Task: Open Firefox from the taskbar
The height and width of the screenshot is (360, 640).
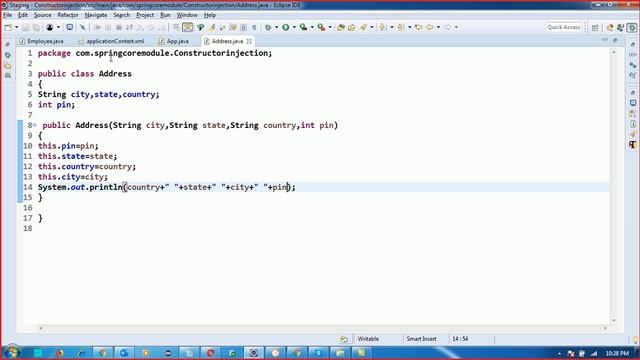Action: point(60,353)
